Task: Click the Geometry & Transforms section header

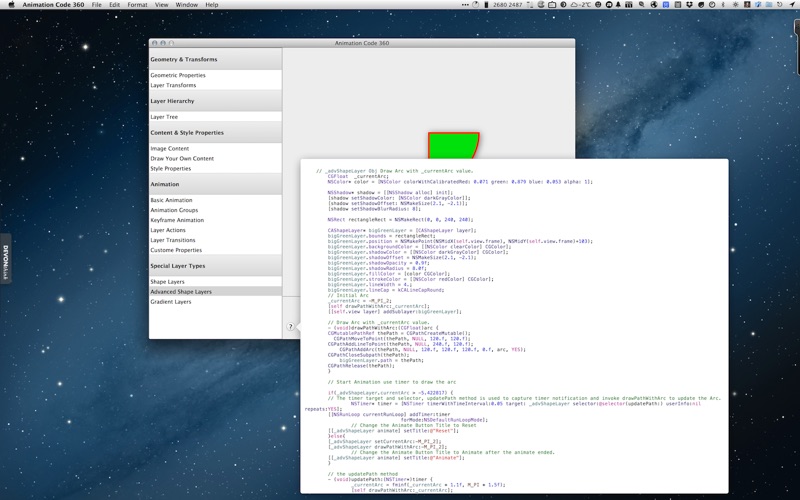Action: point(215,59)
